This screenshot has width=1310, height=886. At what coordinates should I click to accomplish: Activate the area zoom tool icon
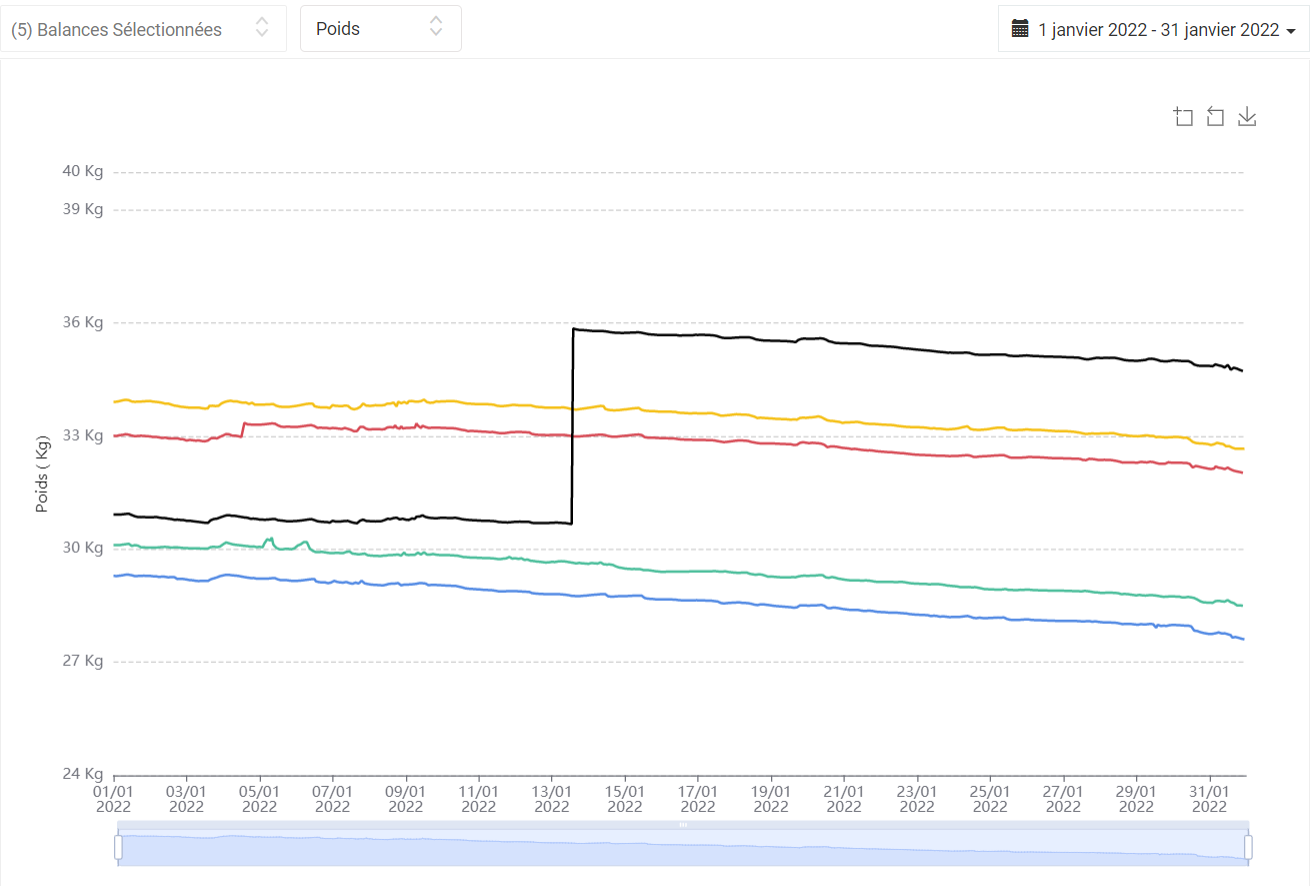[1183, 117]
